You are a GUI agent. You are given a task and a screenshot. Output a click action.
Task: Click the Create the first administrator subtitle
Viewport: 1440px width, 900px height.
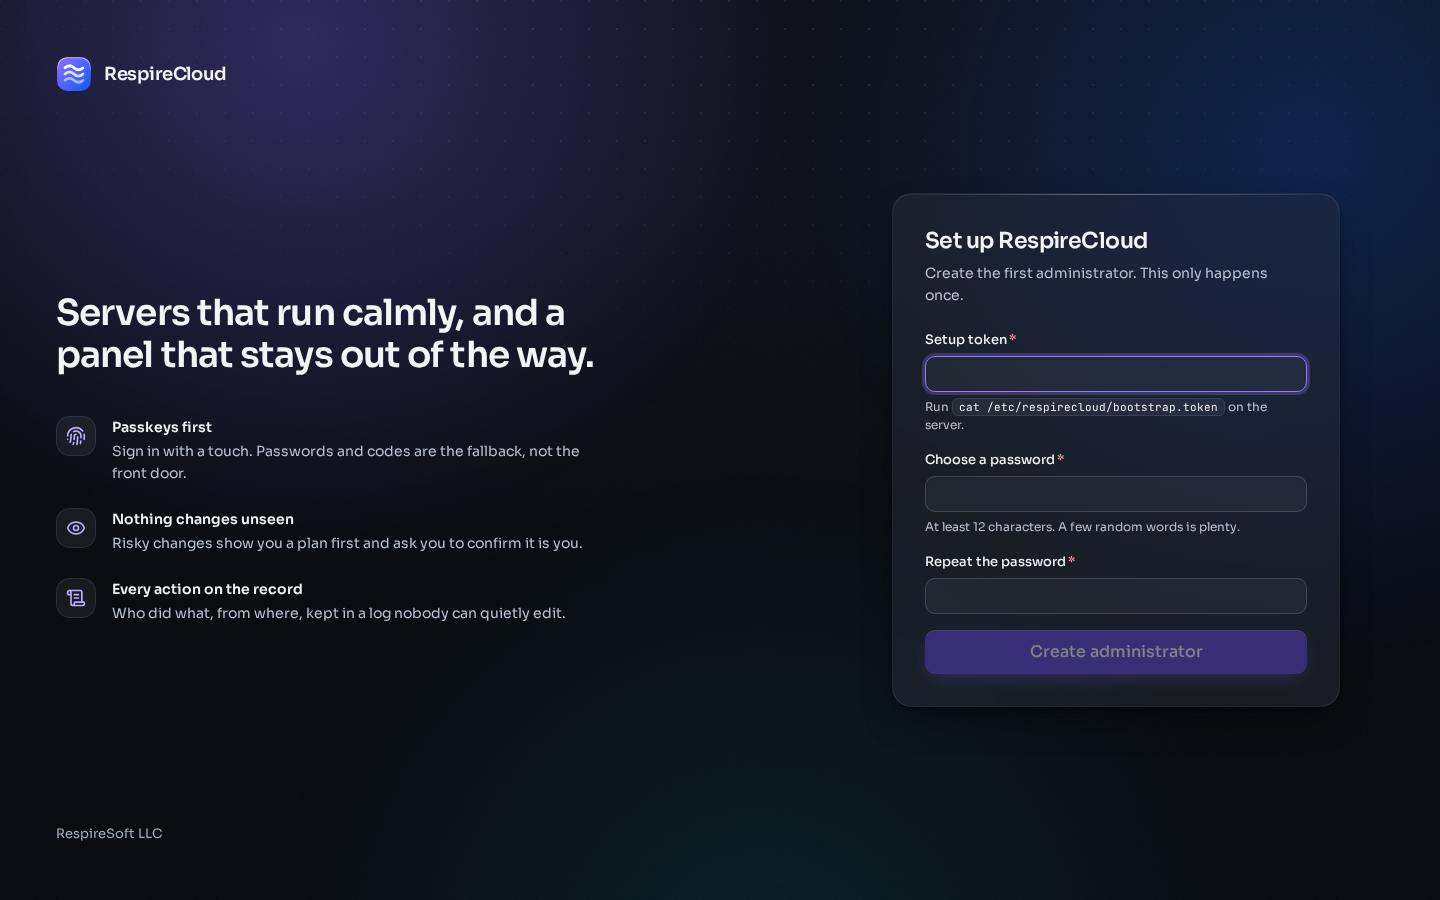1096,284
